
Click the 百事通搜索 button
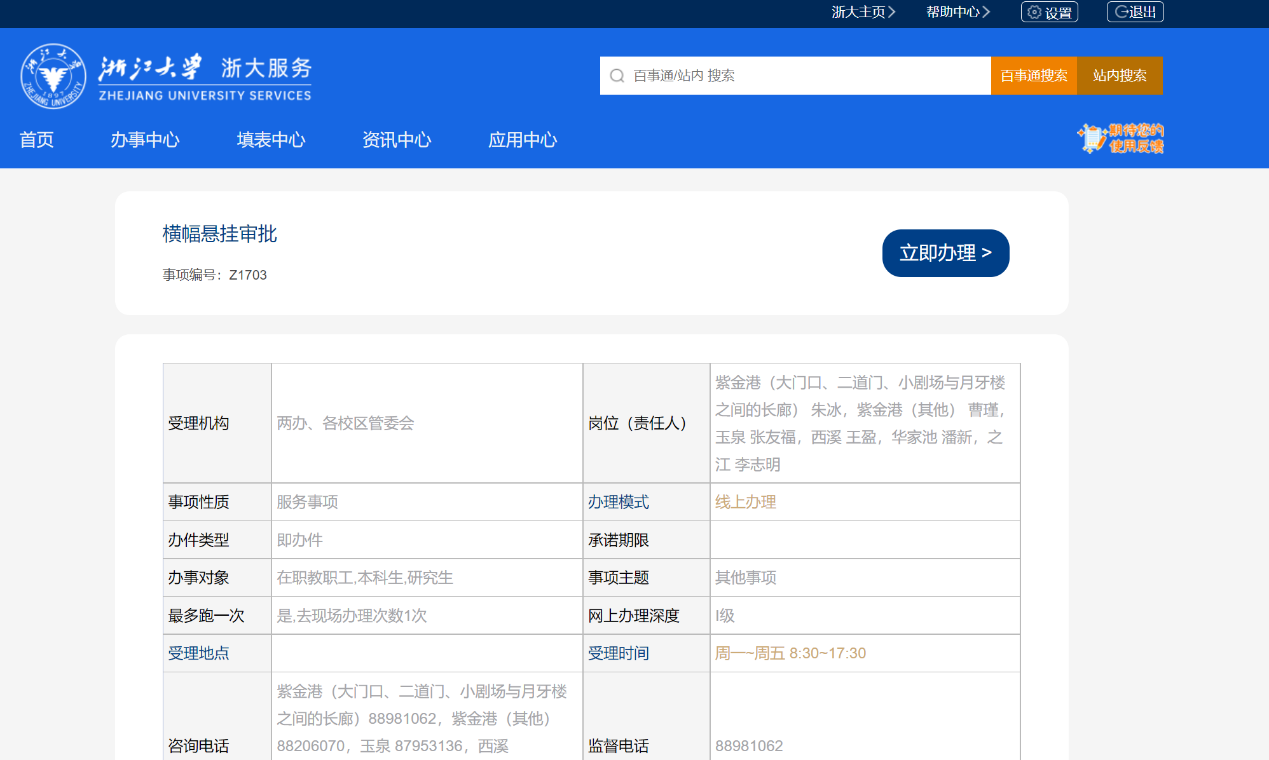[x=1034, y=76]
